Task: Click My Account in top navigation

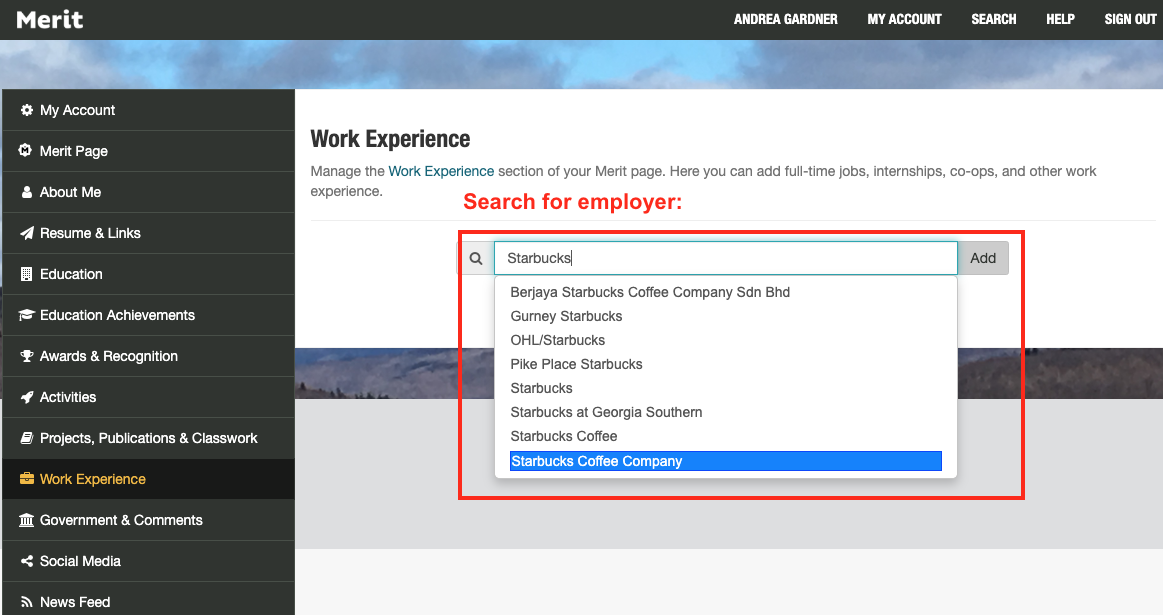Action: tap(904, 19)
